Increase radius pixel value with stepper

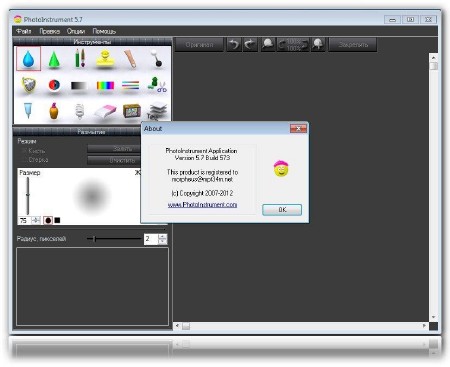click(163, 236)
